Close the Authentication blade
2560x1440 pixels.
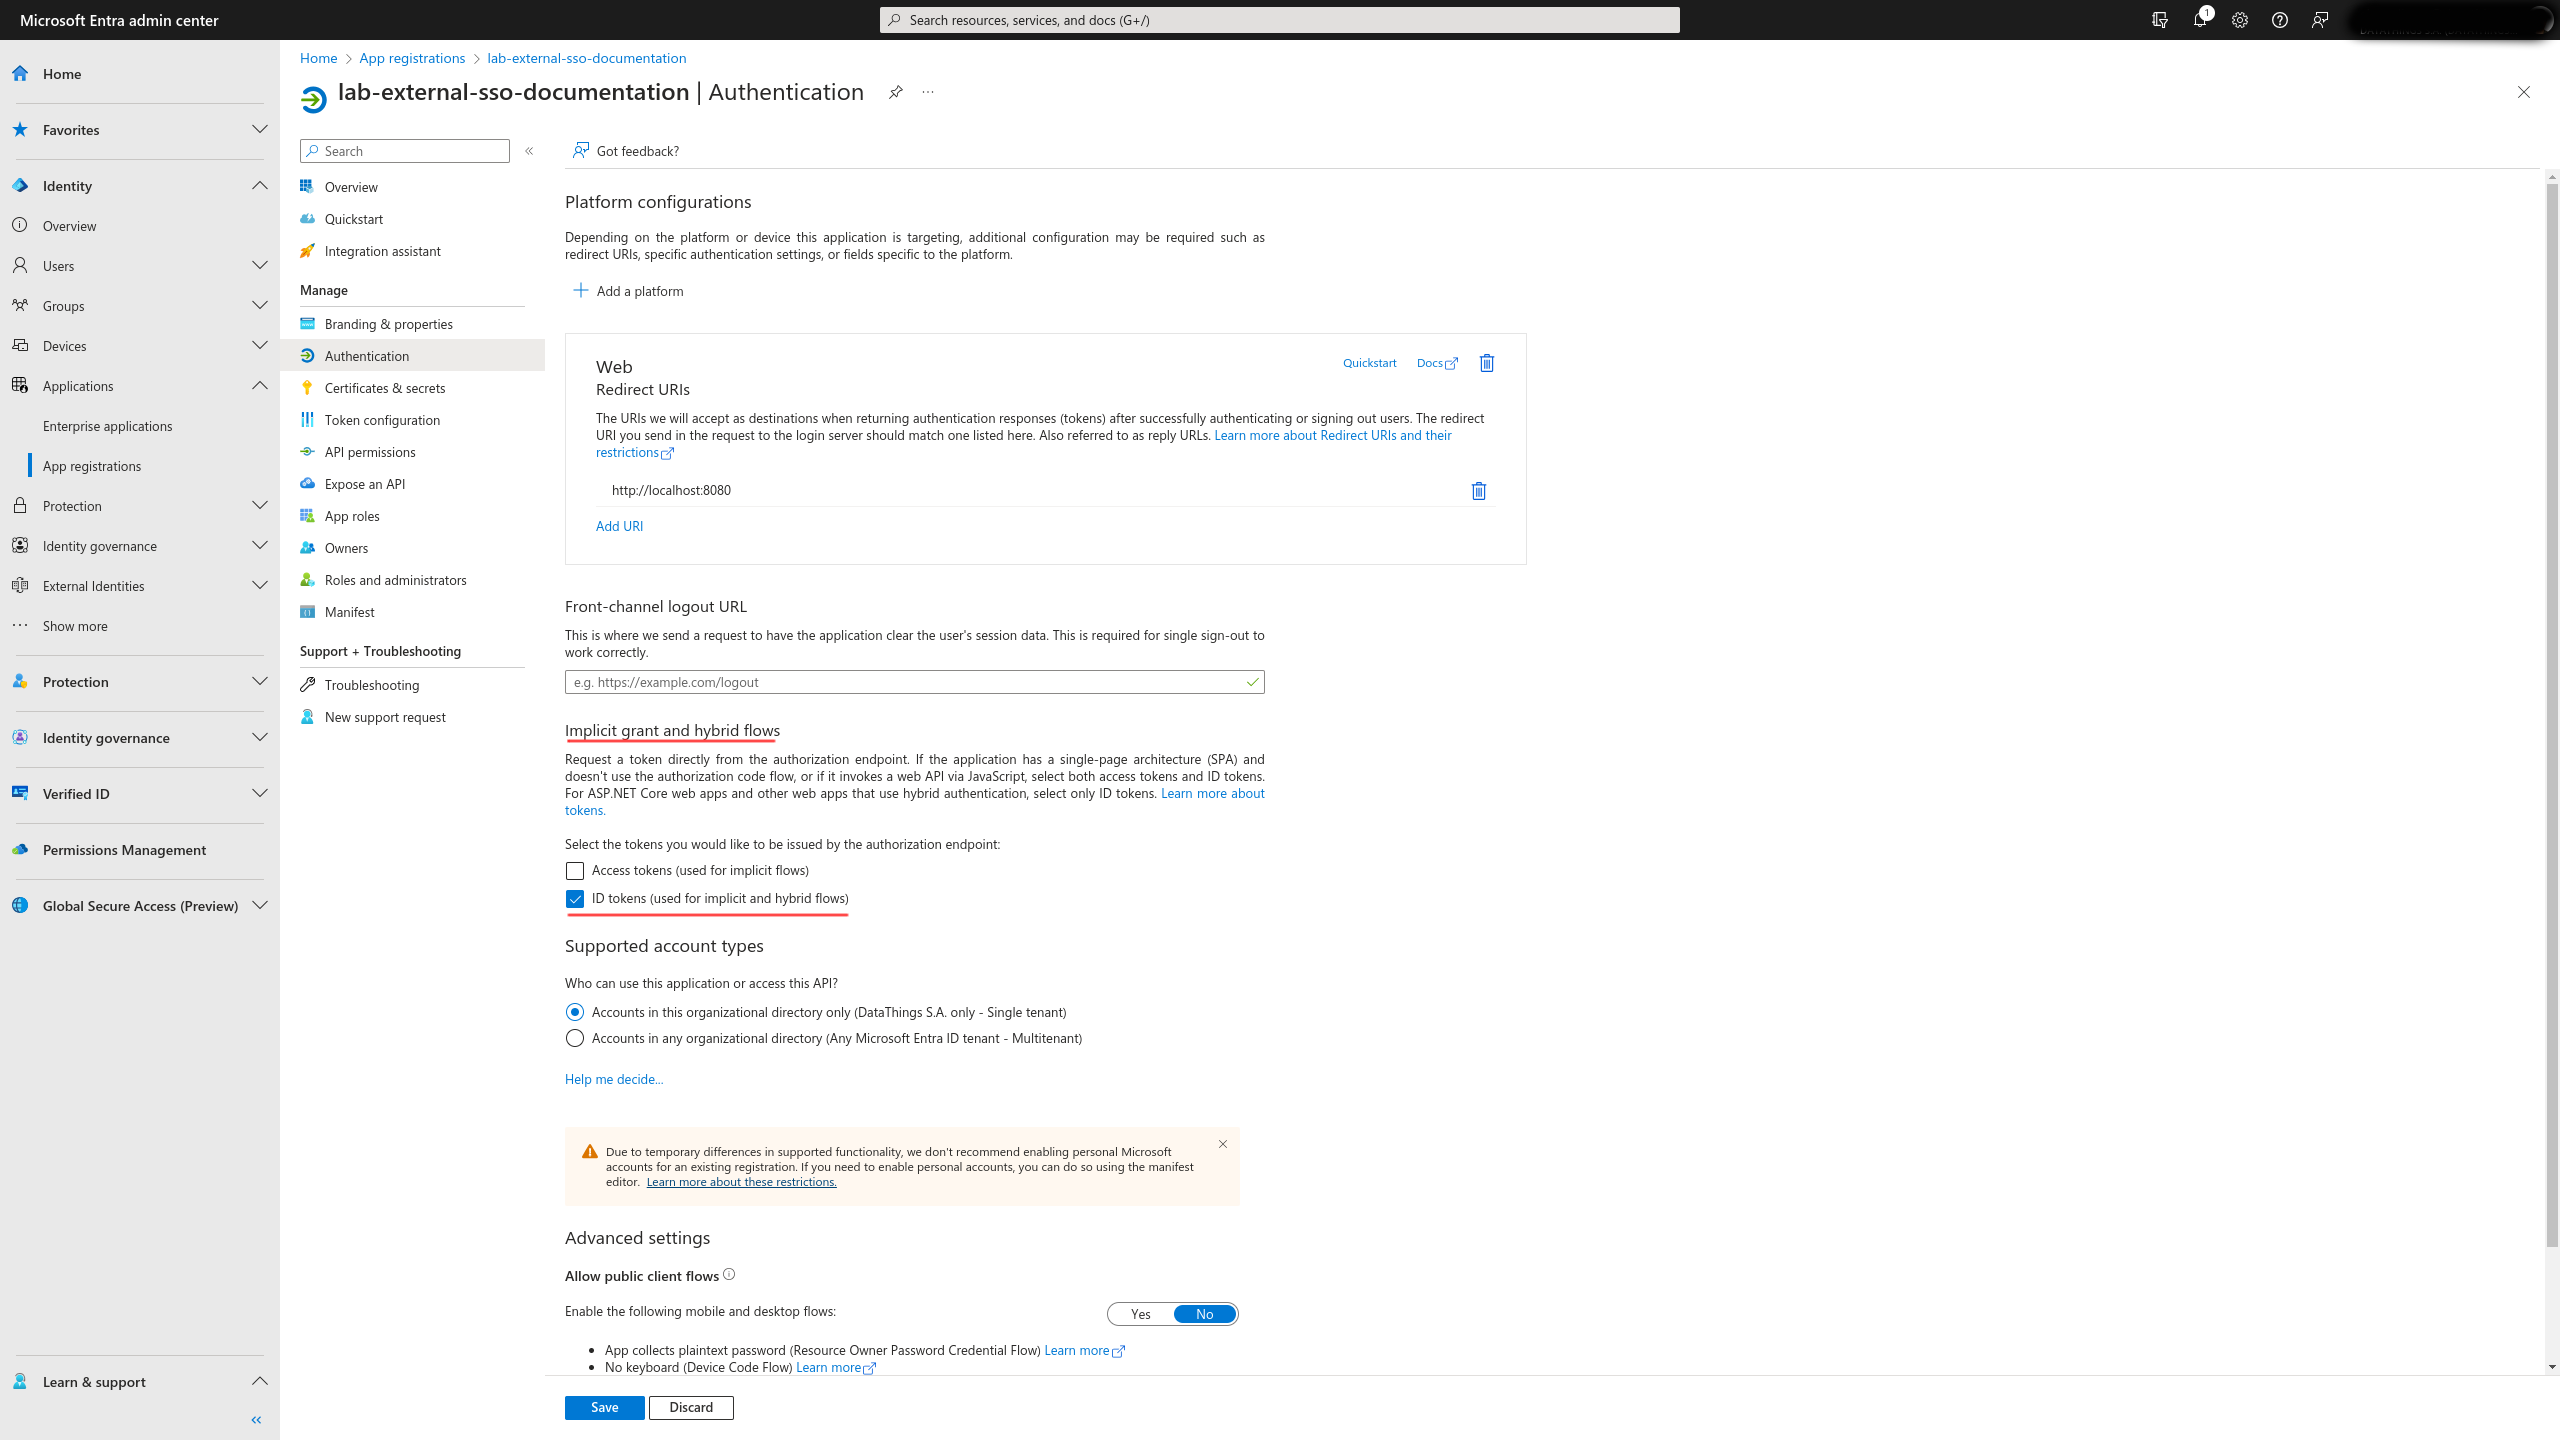point(2524,92)
